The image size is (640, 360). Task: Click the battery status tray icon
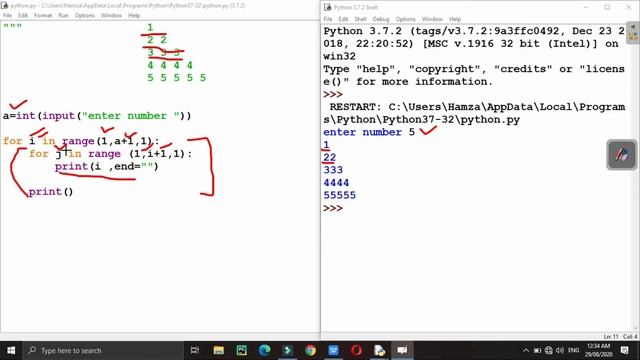[x=537, y=350]
